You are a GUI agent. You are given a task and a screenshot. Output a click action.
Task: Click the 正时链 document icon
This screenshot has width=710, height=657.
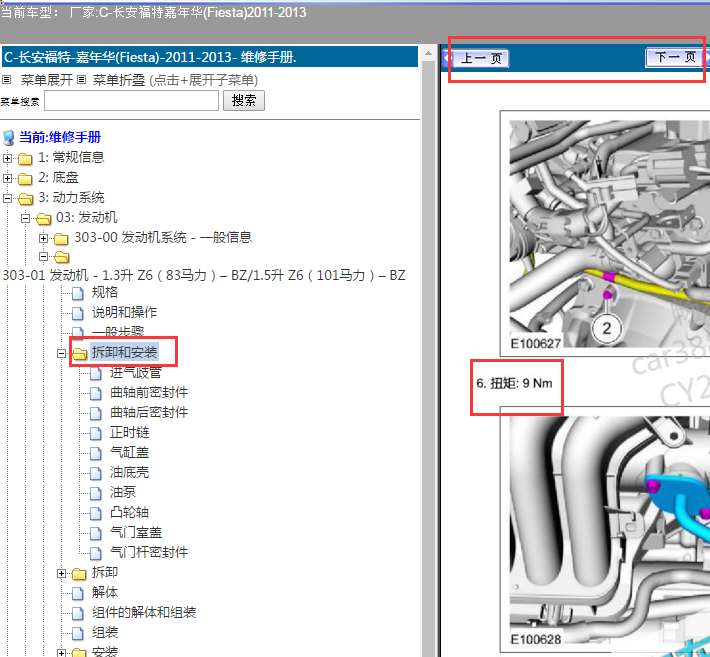click(x=96, y=433)
